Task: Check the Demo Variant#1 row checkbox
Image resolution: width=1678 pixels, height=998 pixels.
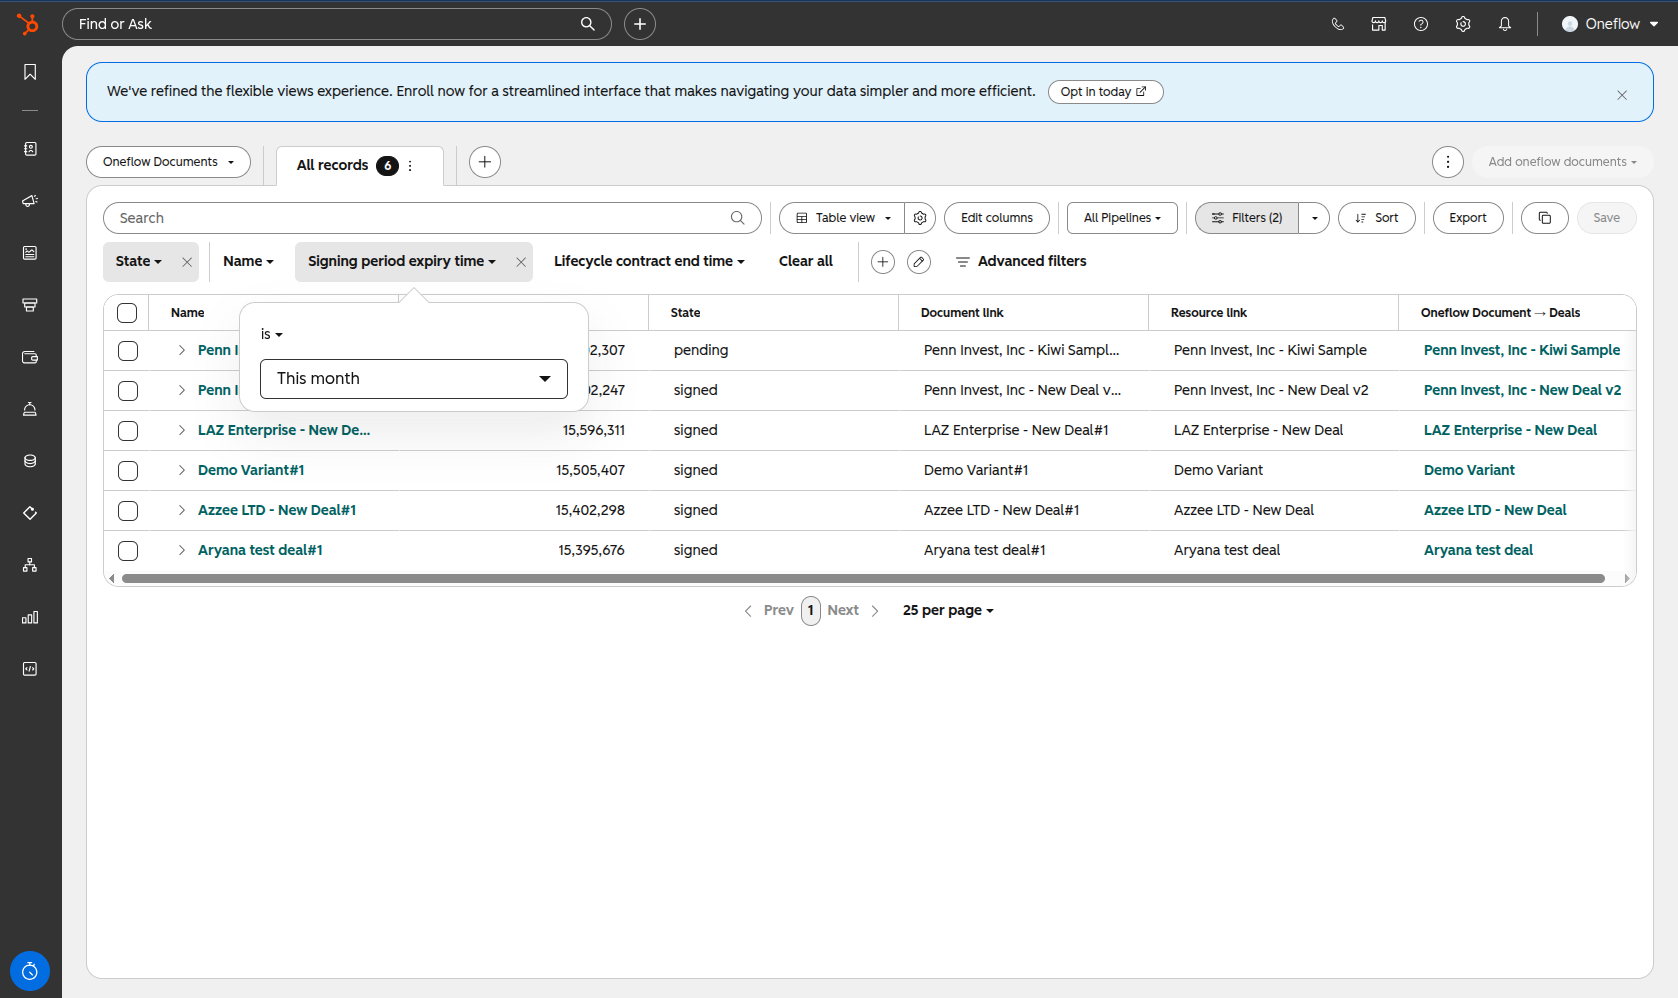Action: pyautogui.click(x=128, y=471)
